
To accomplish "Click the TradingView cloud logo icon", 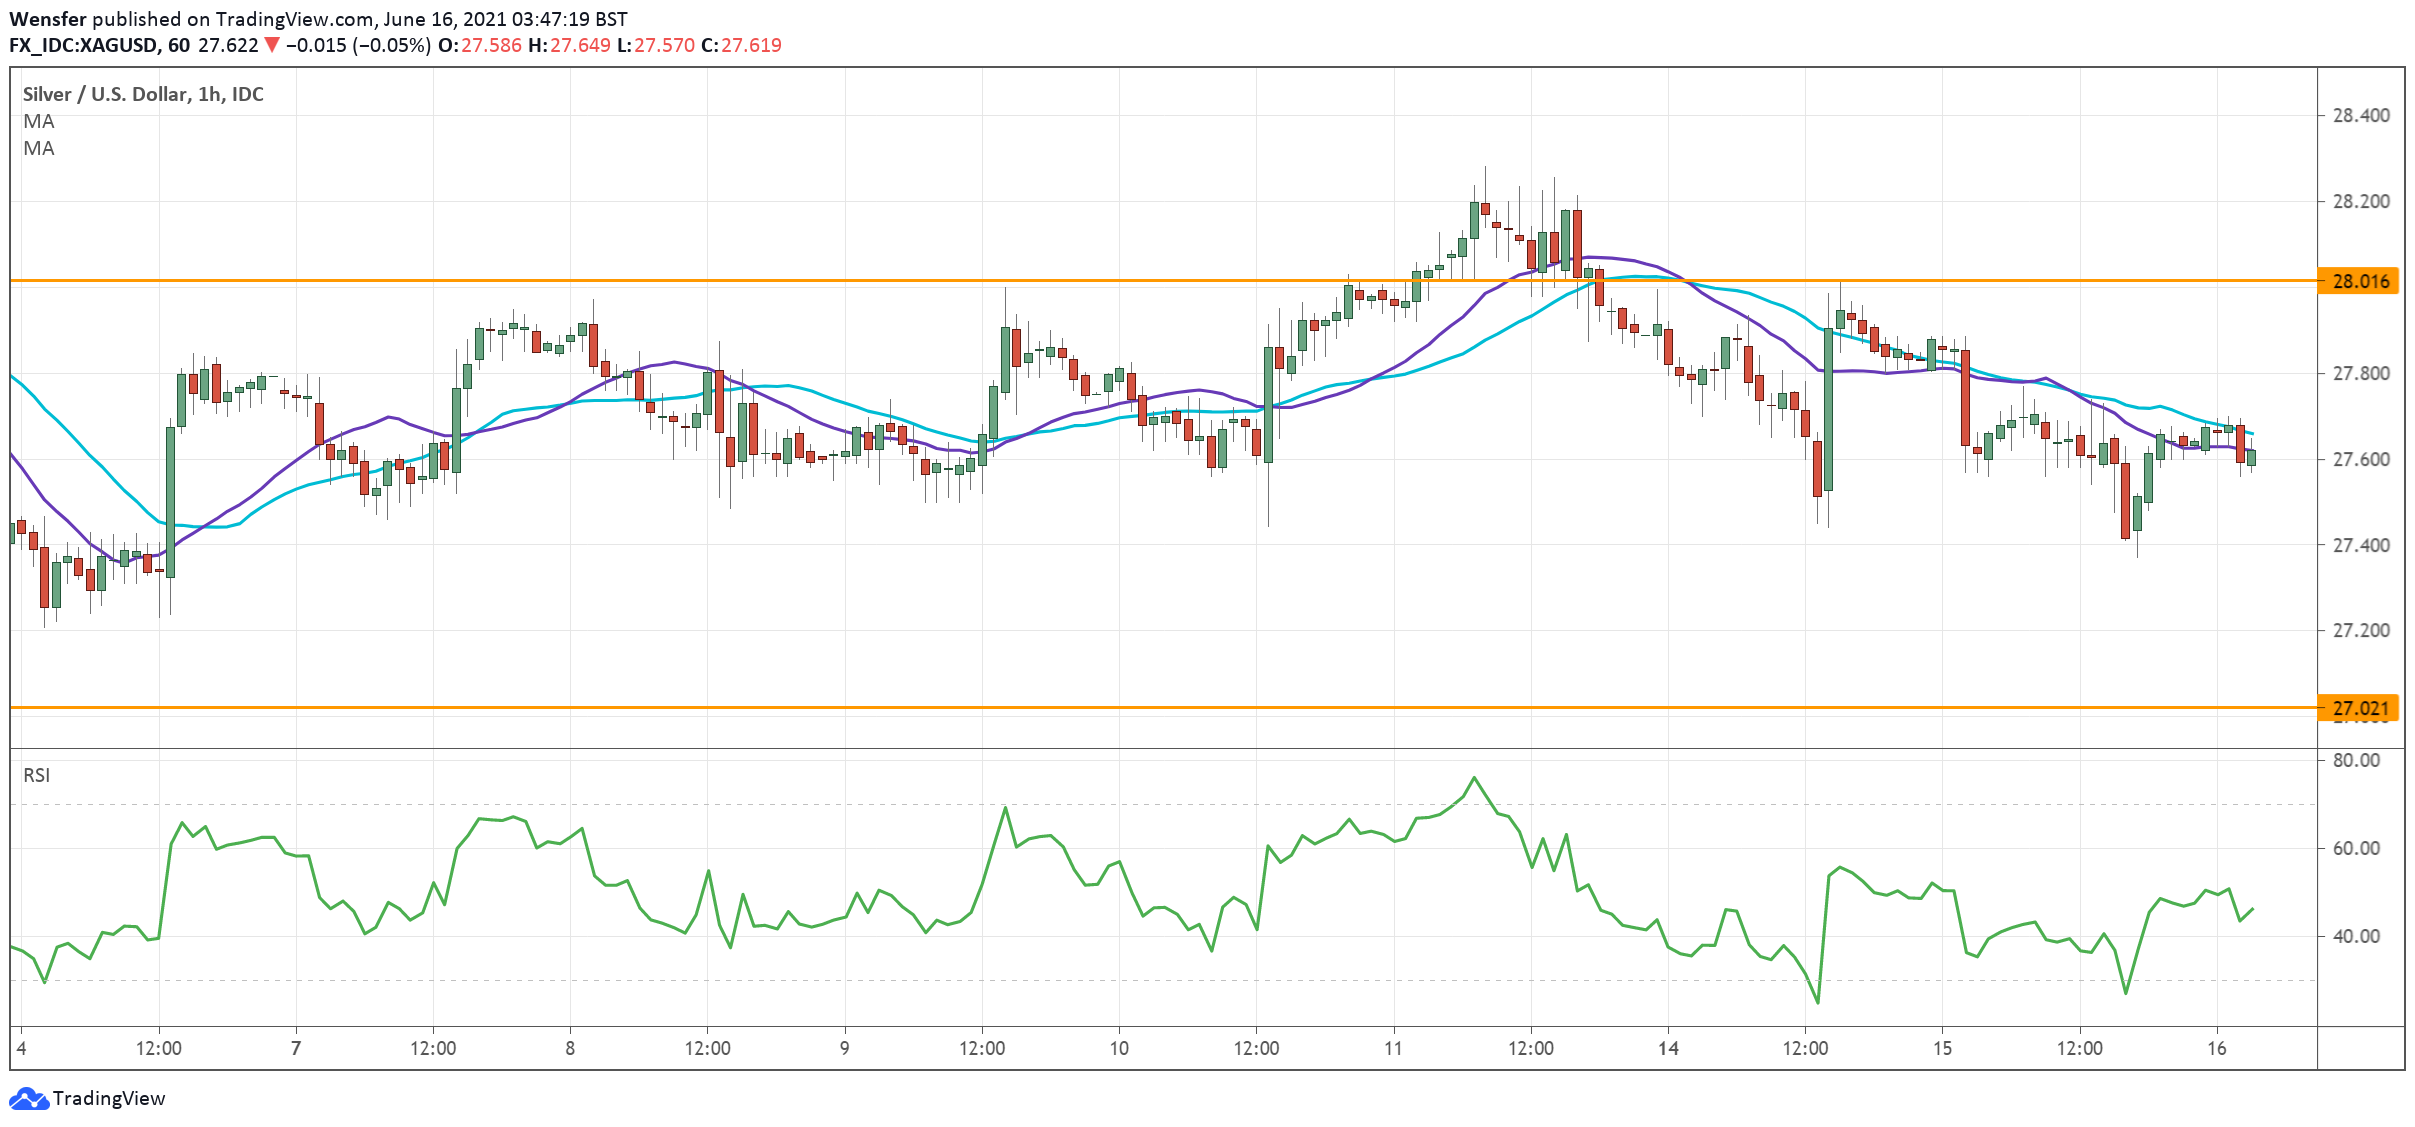I will [x=28, y=1098].
